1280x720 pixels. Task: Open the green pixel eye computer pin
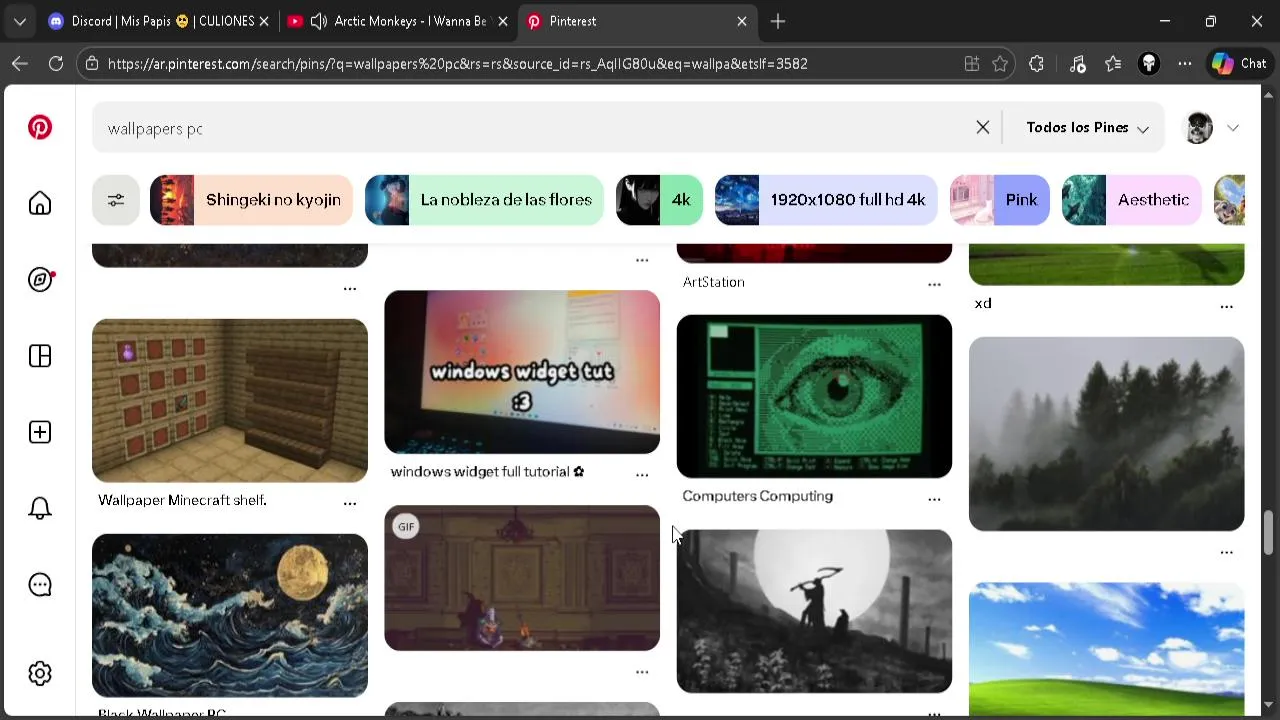[814, 396]
